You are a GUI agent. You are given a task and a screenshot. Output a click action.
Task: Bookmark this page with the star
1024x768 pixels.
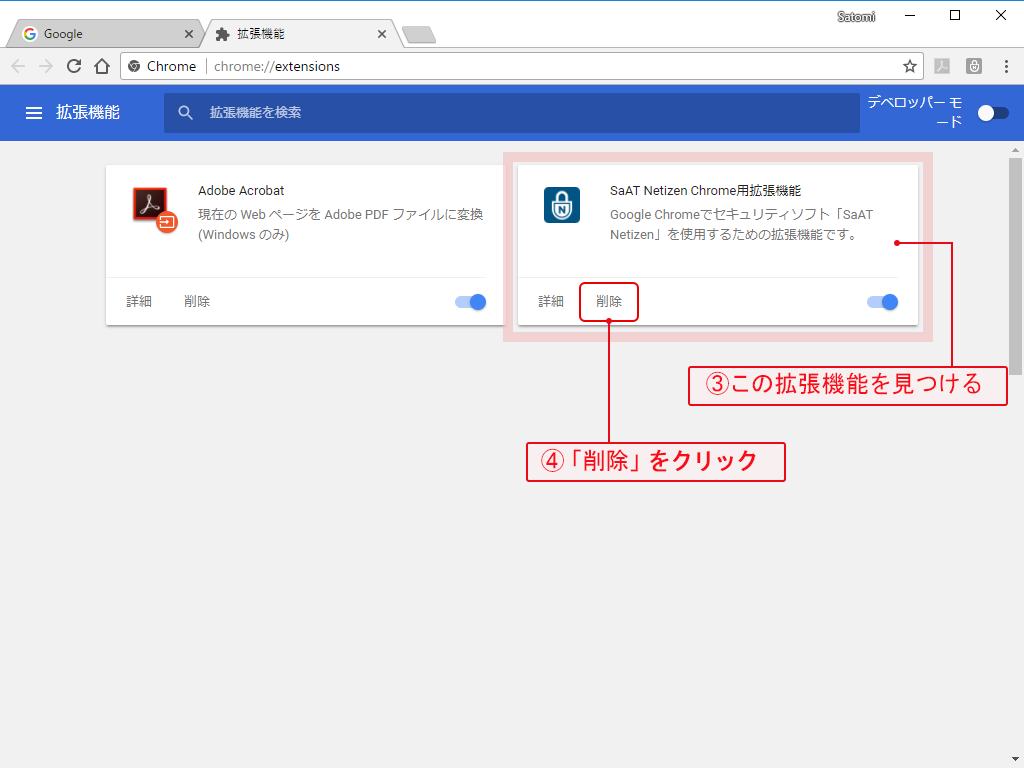pos(910,66)
